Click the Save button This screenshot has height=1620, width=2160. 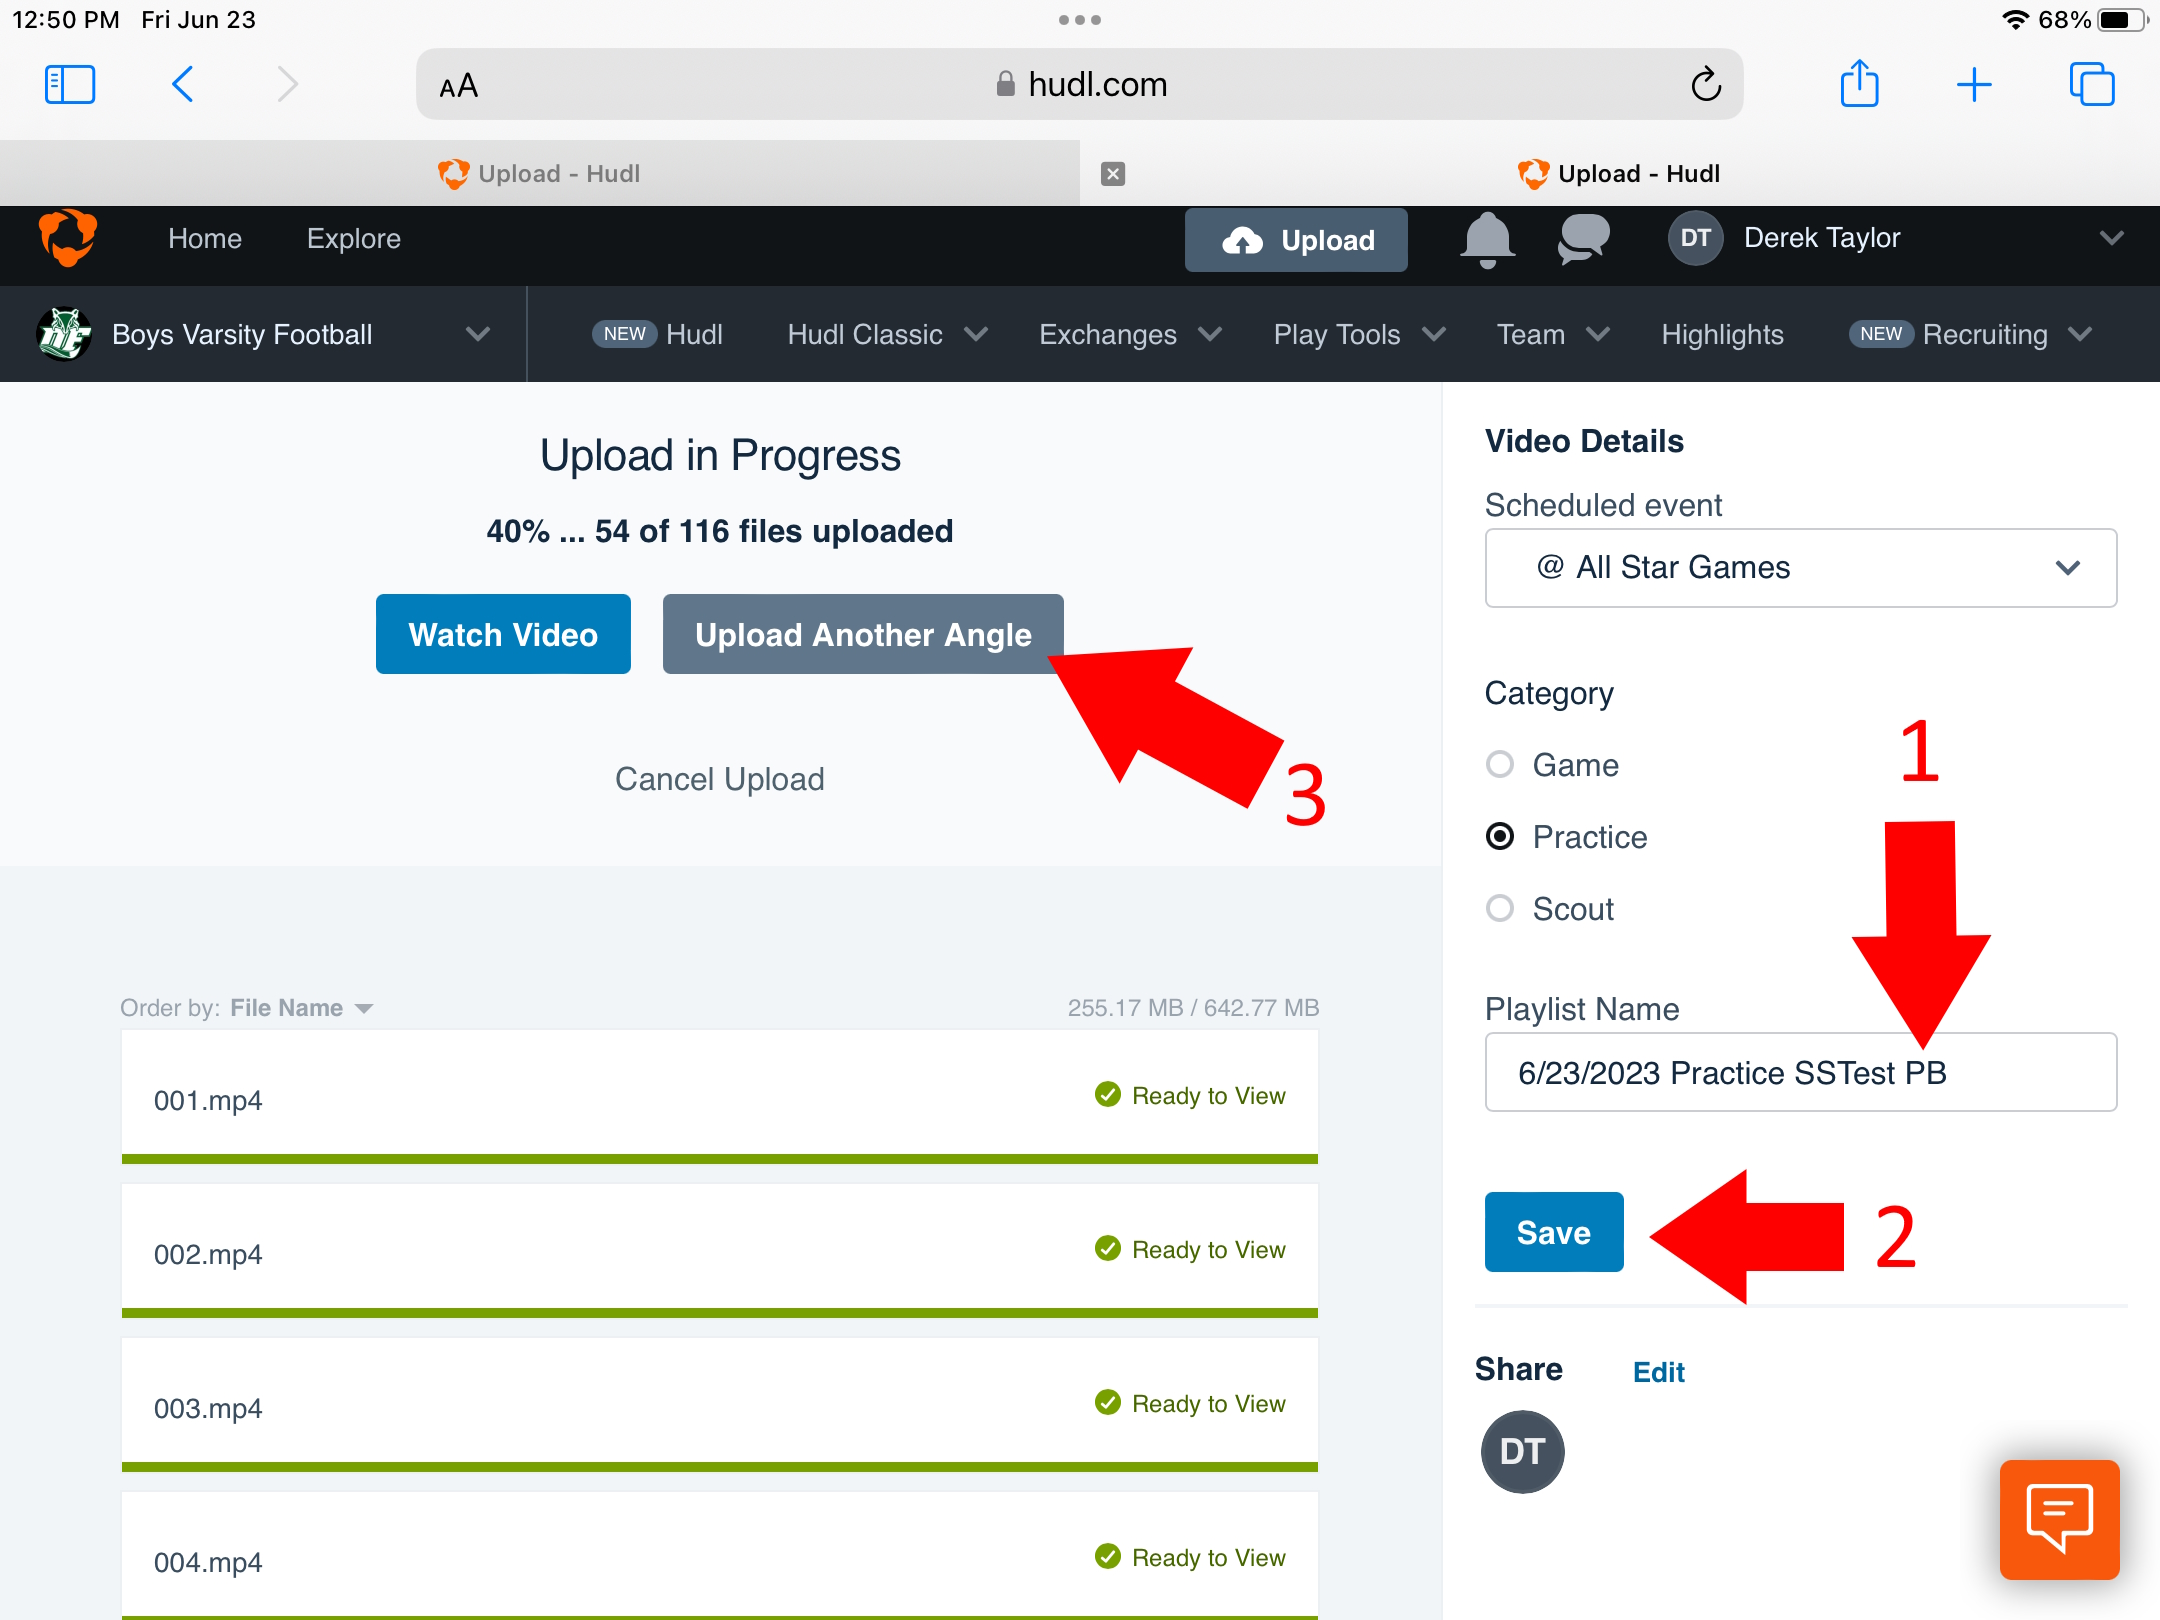click(x=1554, y=1232)
